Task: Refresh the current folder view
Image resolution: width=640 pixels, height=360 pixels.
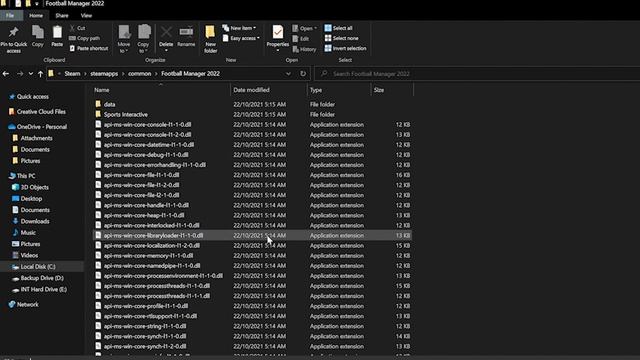Action: (303, 74)
